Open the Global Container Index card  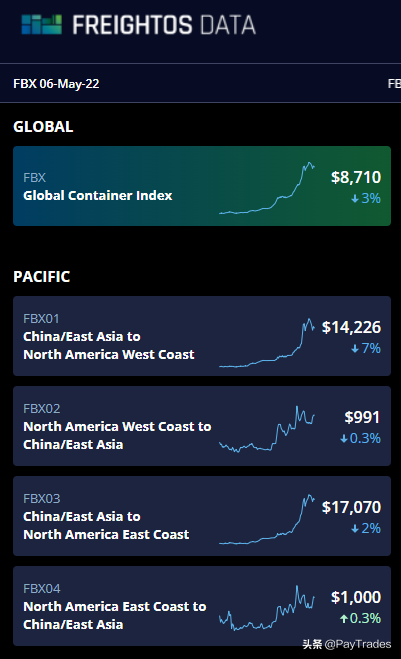click(x=202, y=186)
